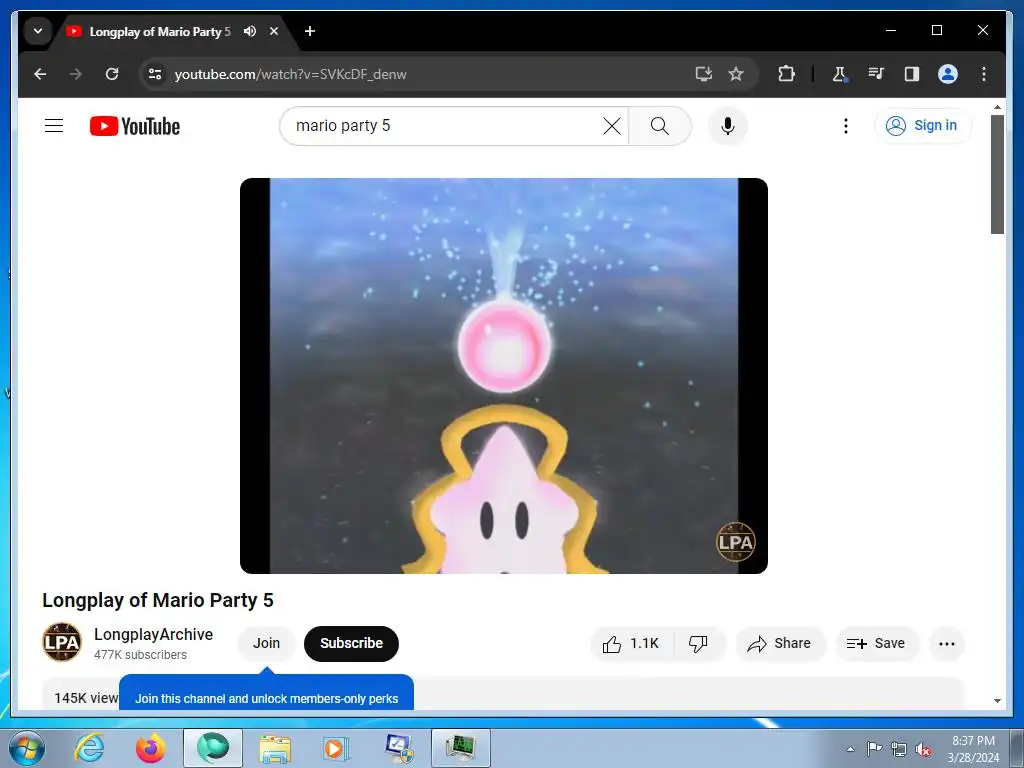Viewport: 1024px width, 768px height.
Task: Open Windows Media Player taskbar icon
Action: pos(336,748)
